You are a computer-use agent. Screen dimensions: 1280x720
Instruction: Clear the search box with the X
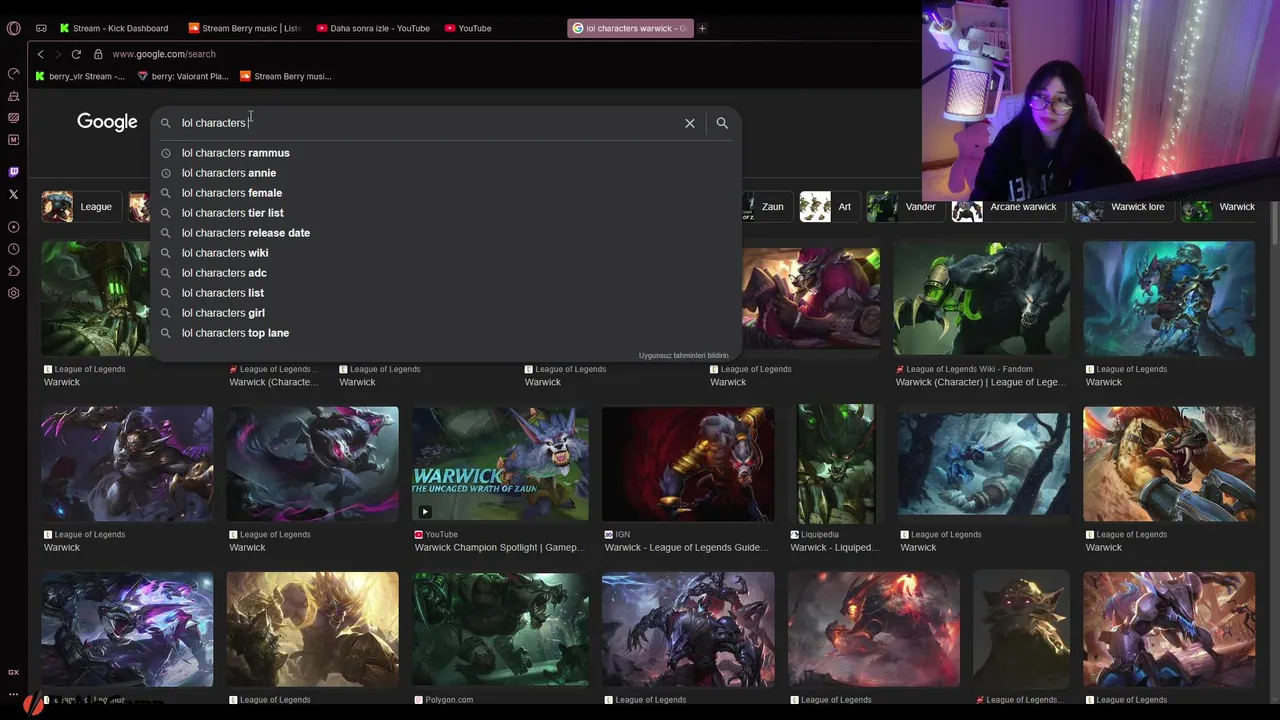[x=690, y=123]
